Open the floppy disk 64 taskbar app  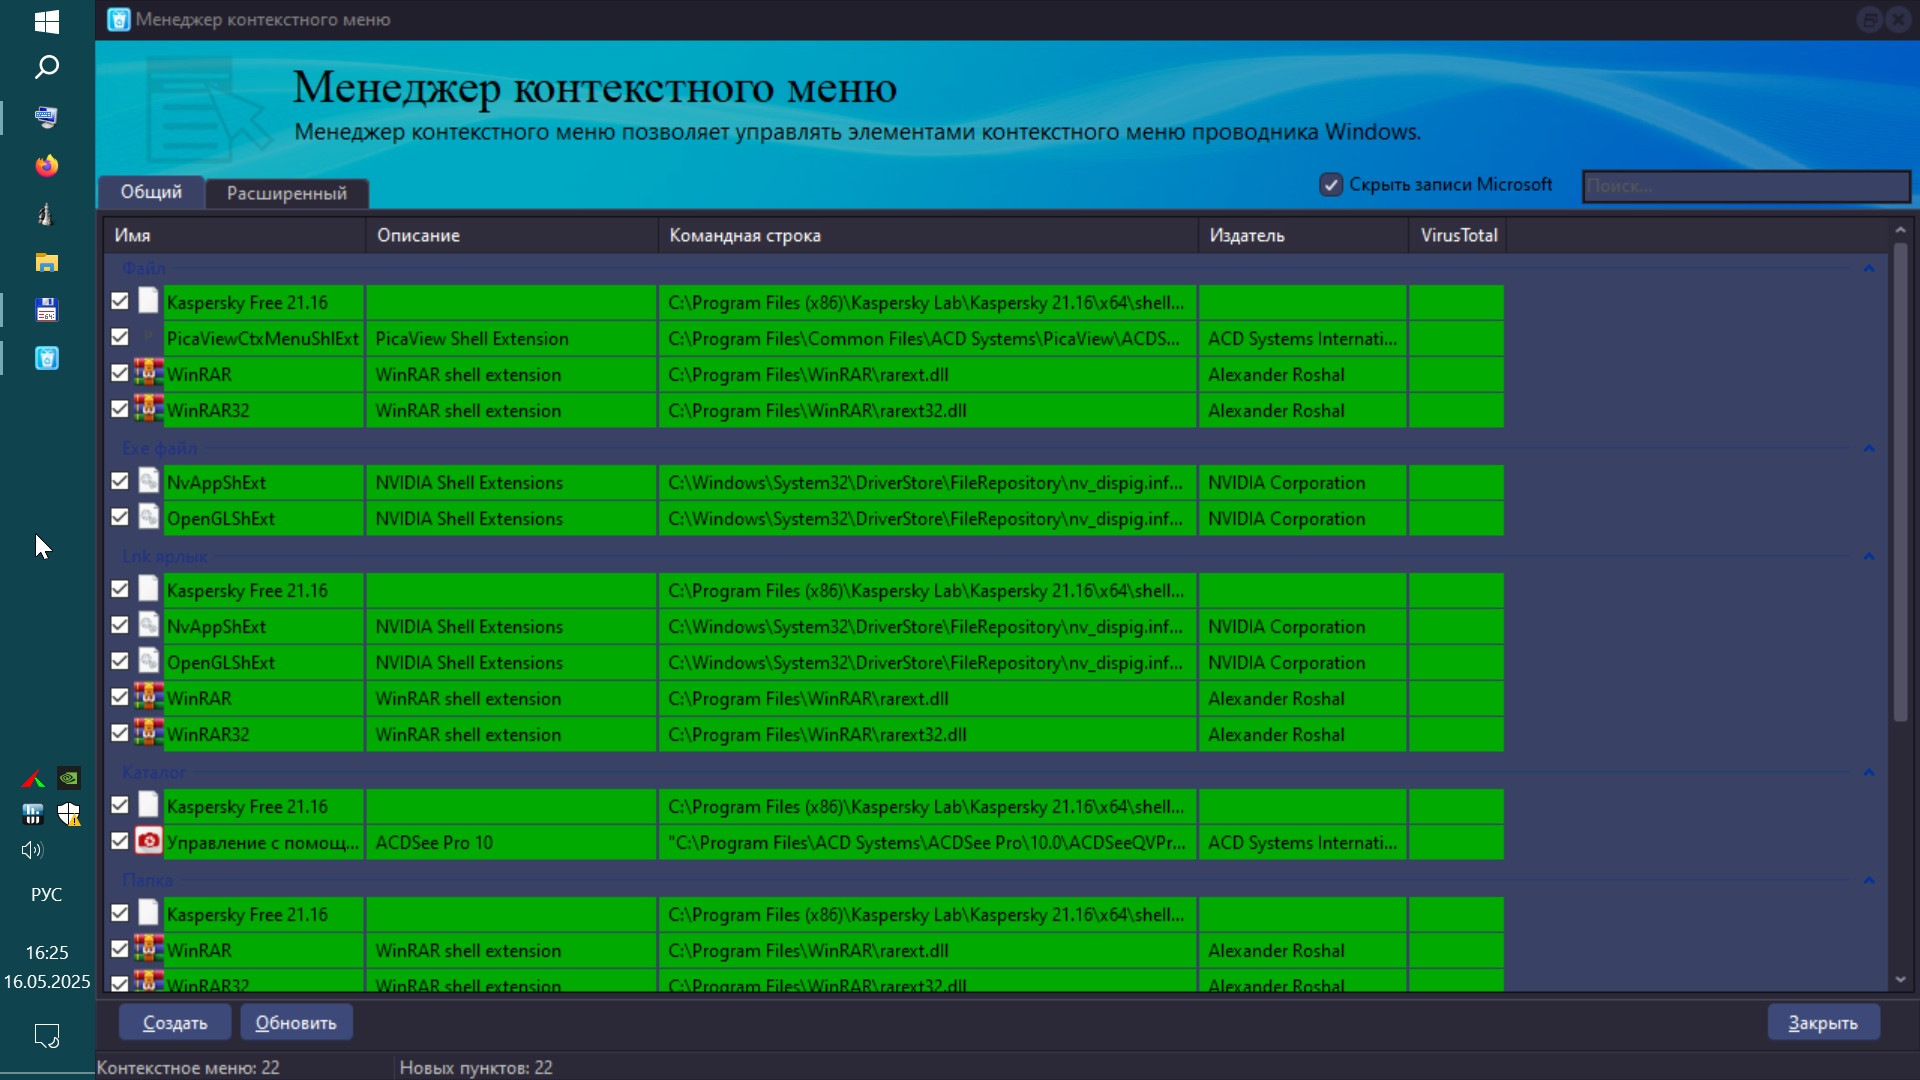point(47,310)
